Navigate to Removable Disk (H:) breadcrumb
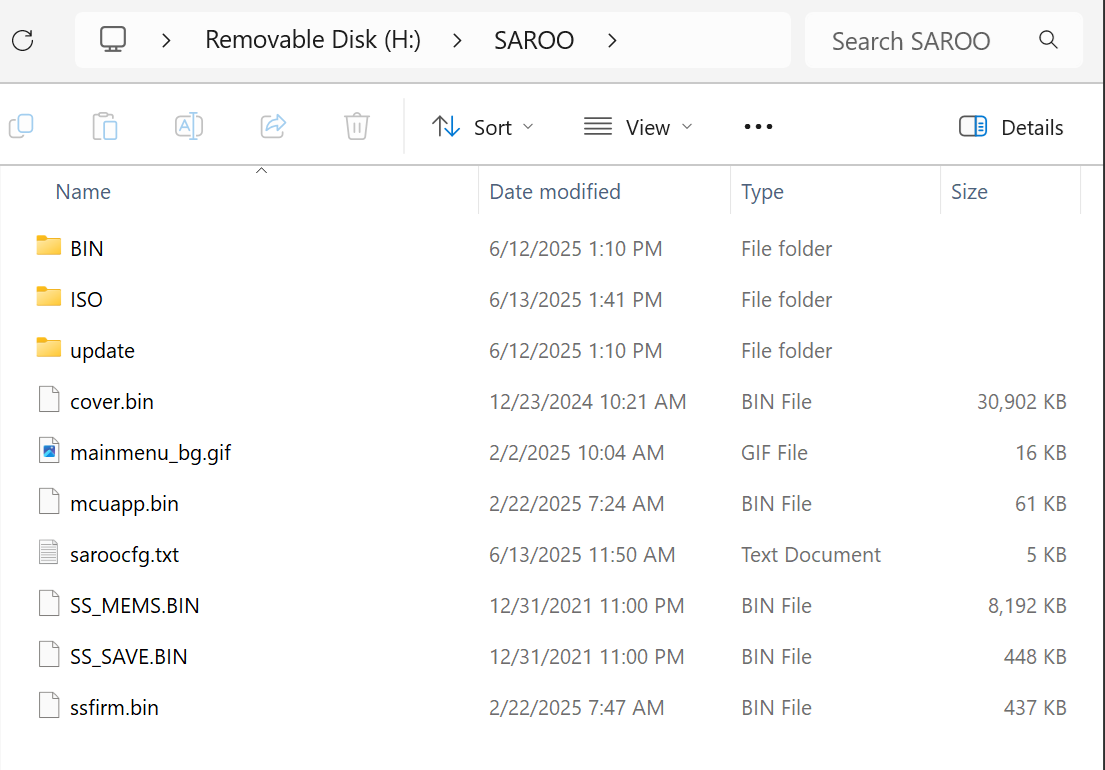The image size is (1105, 770). (313, 40)
